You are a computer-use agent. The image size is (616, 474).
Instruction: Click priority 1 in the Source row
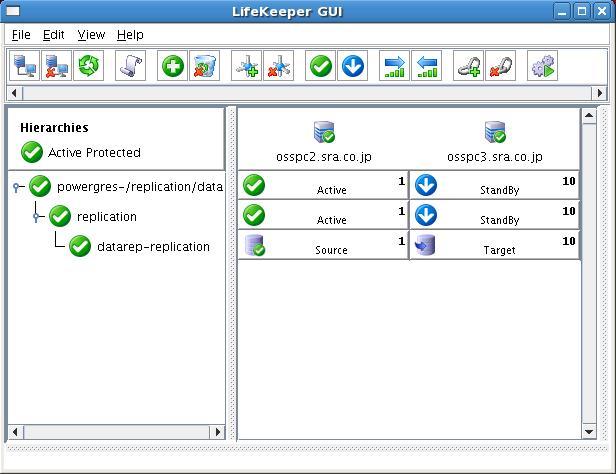pos(401,241)
